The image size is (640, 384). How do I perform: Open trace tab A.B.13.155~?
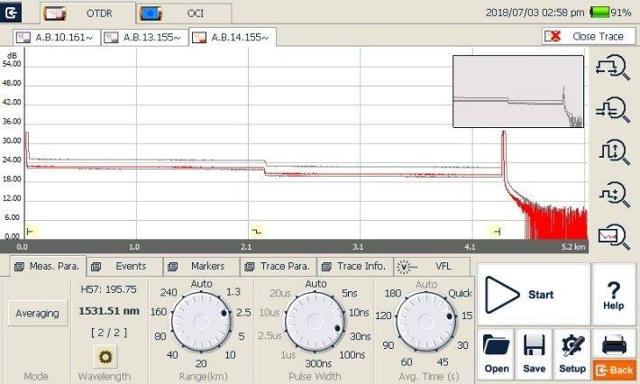(x=144, y=38)
